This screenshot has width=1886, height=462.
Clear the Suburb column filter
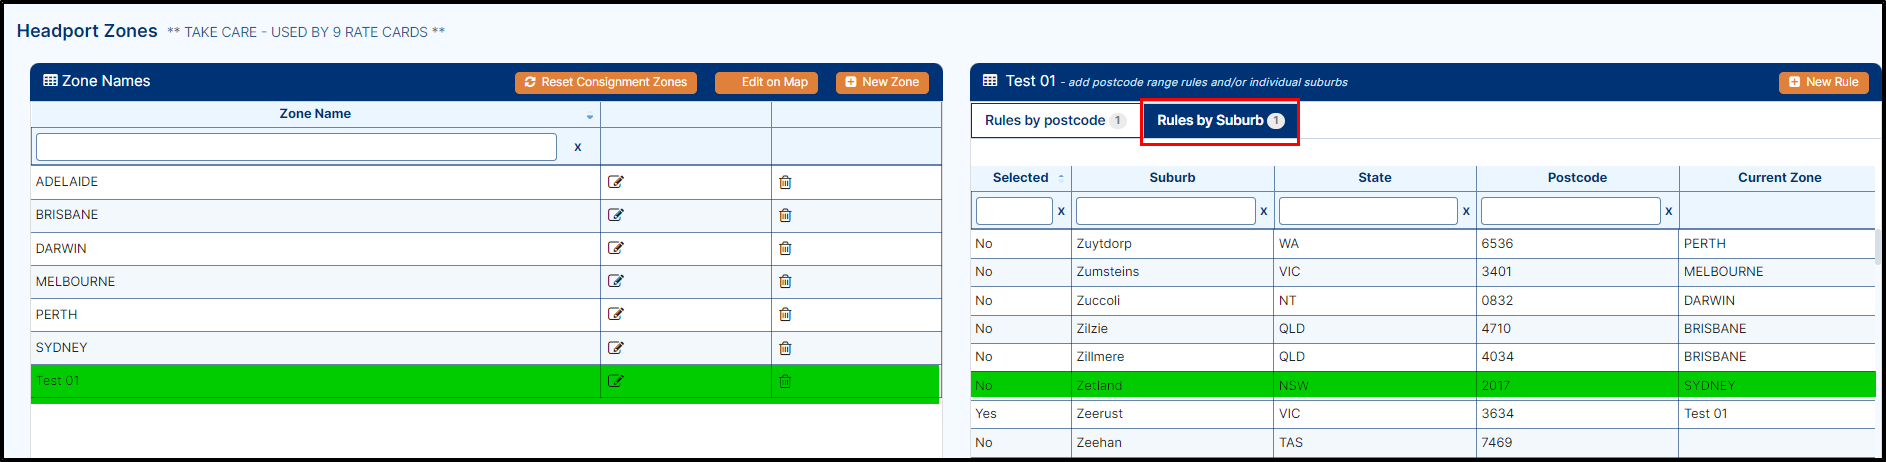(1264, 211)
